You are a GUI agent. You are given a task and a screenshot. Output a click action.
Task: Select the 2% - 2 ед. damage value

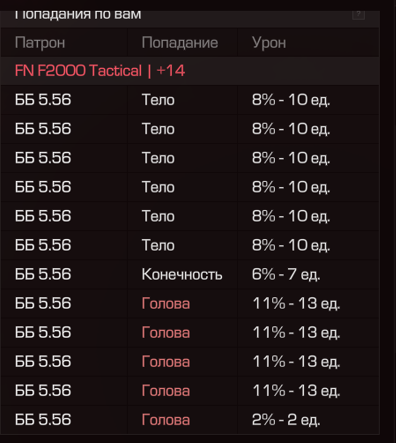[x=286, y=420]
